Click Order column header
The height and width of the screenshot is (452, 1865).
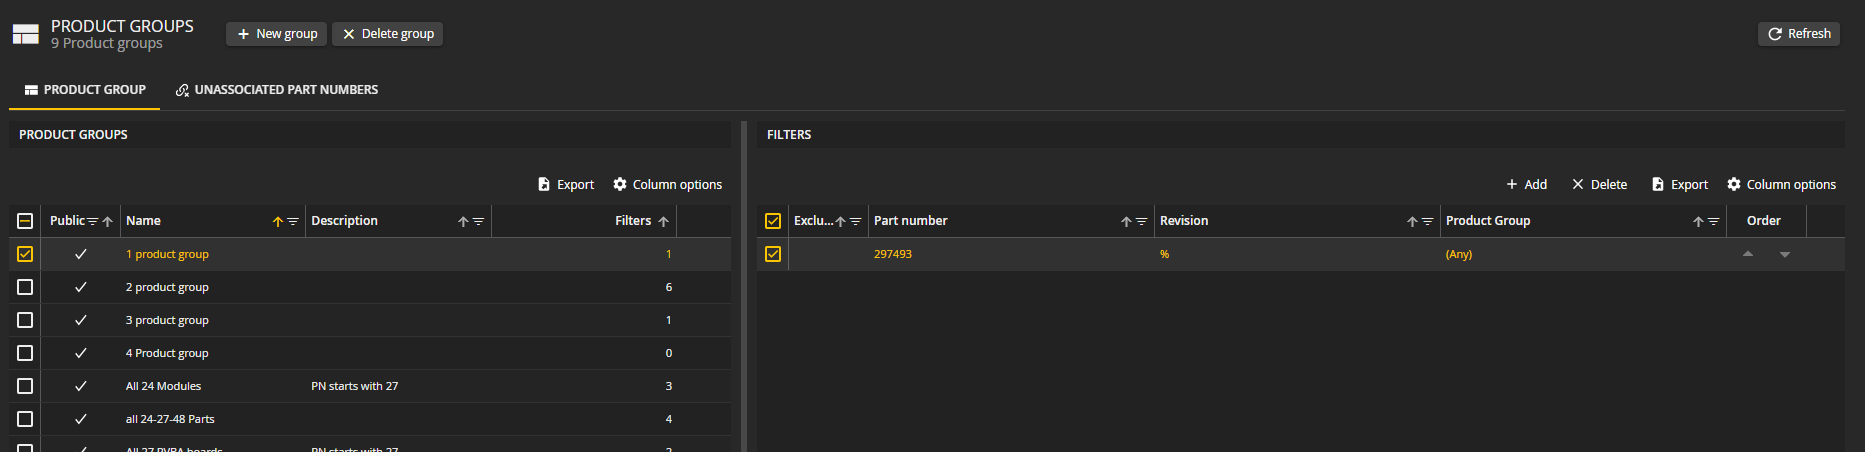(1763, 221)
